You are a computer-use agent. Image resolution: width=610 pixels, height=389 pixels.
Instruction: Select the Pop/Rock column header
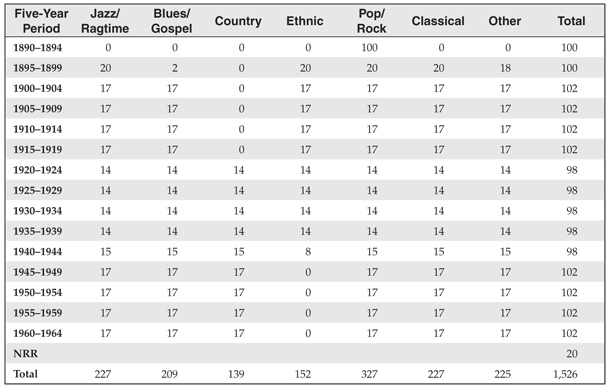(x=372, y=21)
